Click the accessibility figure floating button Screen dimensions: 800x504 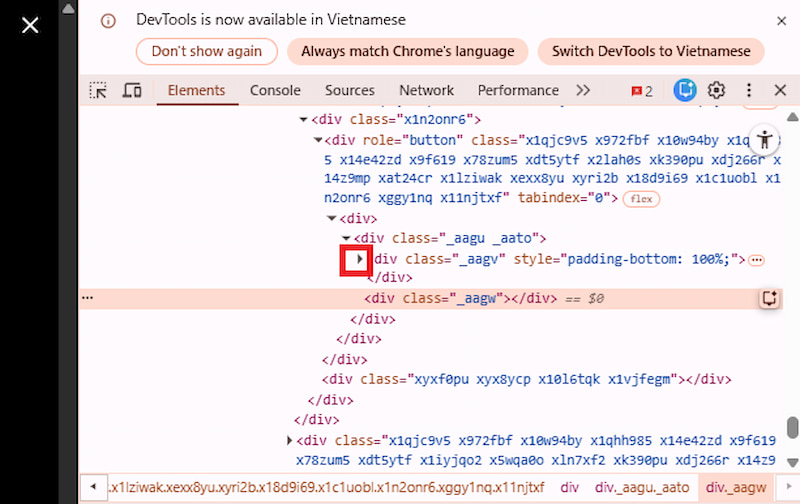coord(765,139)
